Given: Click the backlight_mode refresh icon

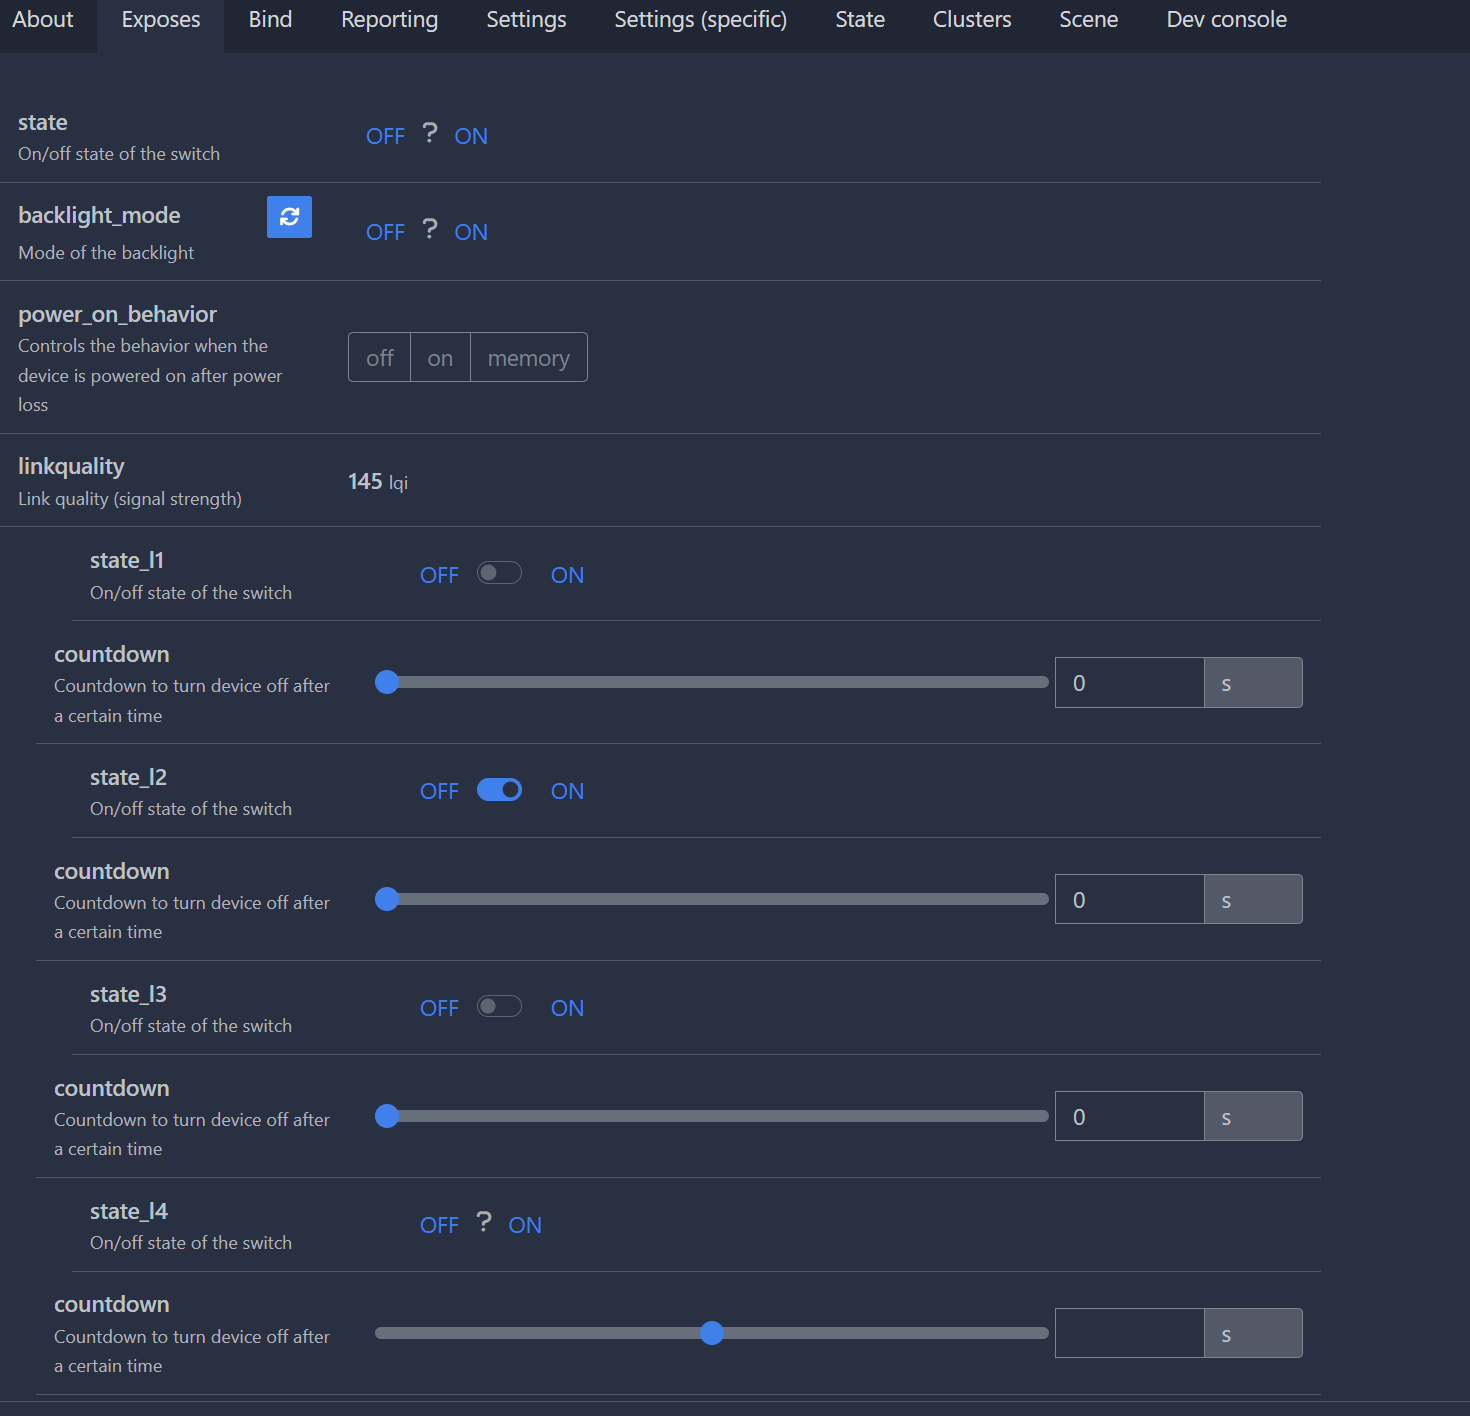Looking at the screenshot, I should (289, 217).
